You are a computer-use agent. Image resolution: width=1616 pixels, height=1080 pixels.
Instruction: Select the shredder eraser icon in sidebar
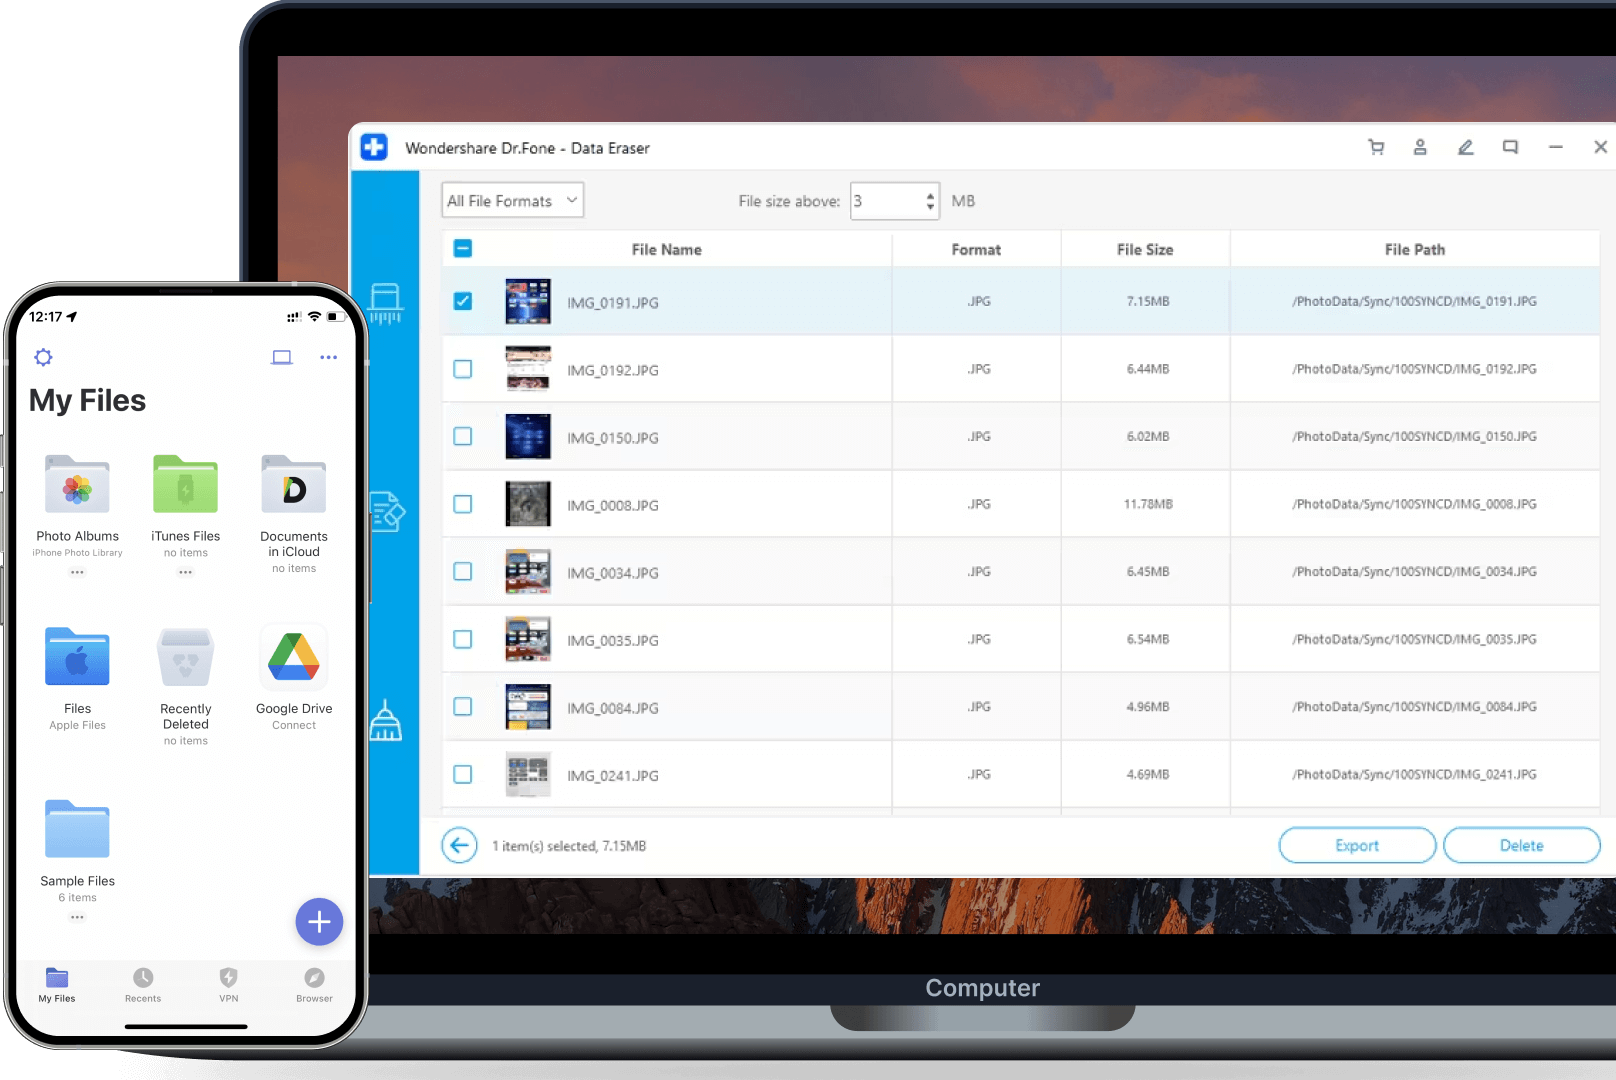385,303
